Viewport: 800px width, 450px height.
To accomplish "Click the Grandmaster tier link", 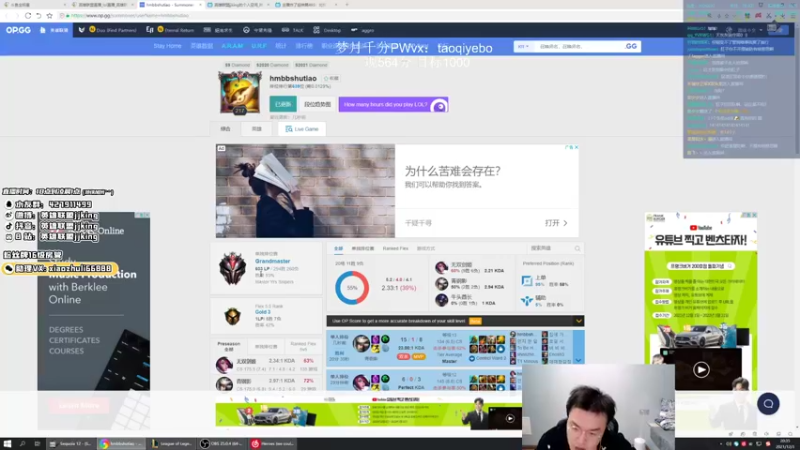I will (272, 261).
